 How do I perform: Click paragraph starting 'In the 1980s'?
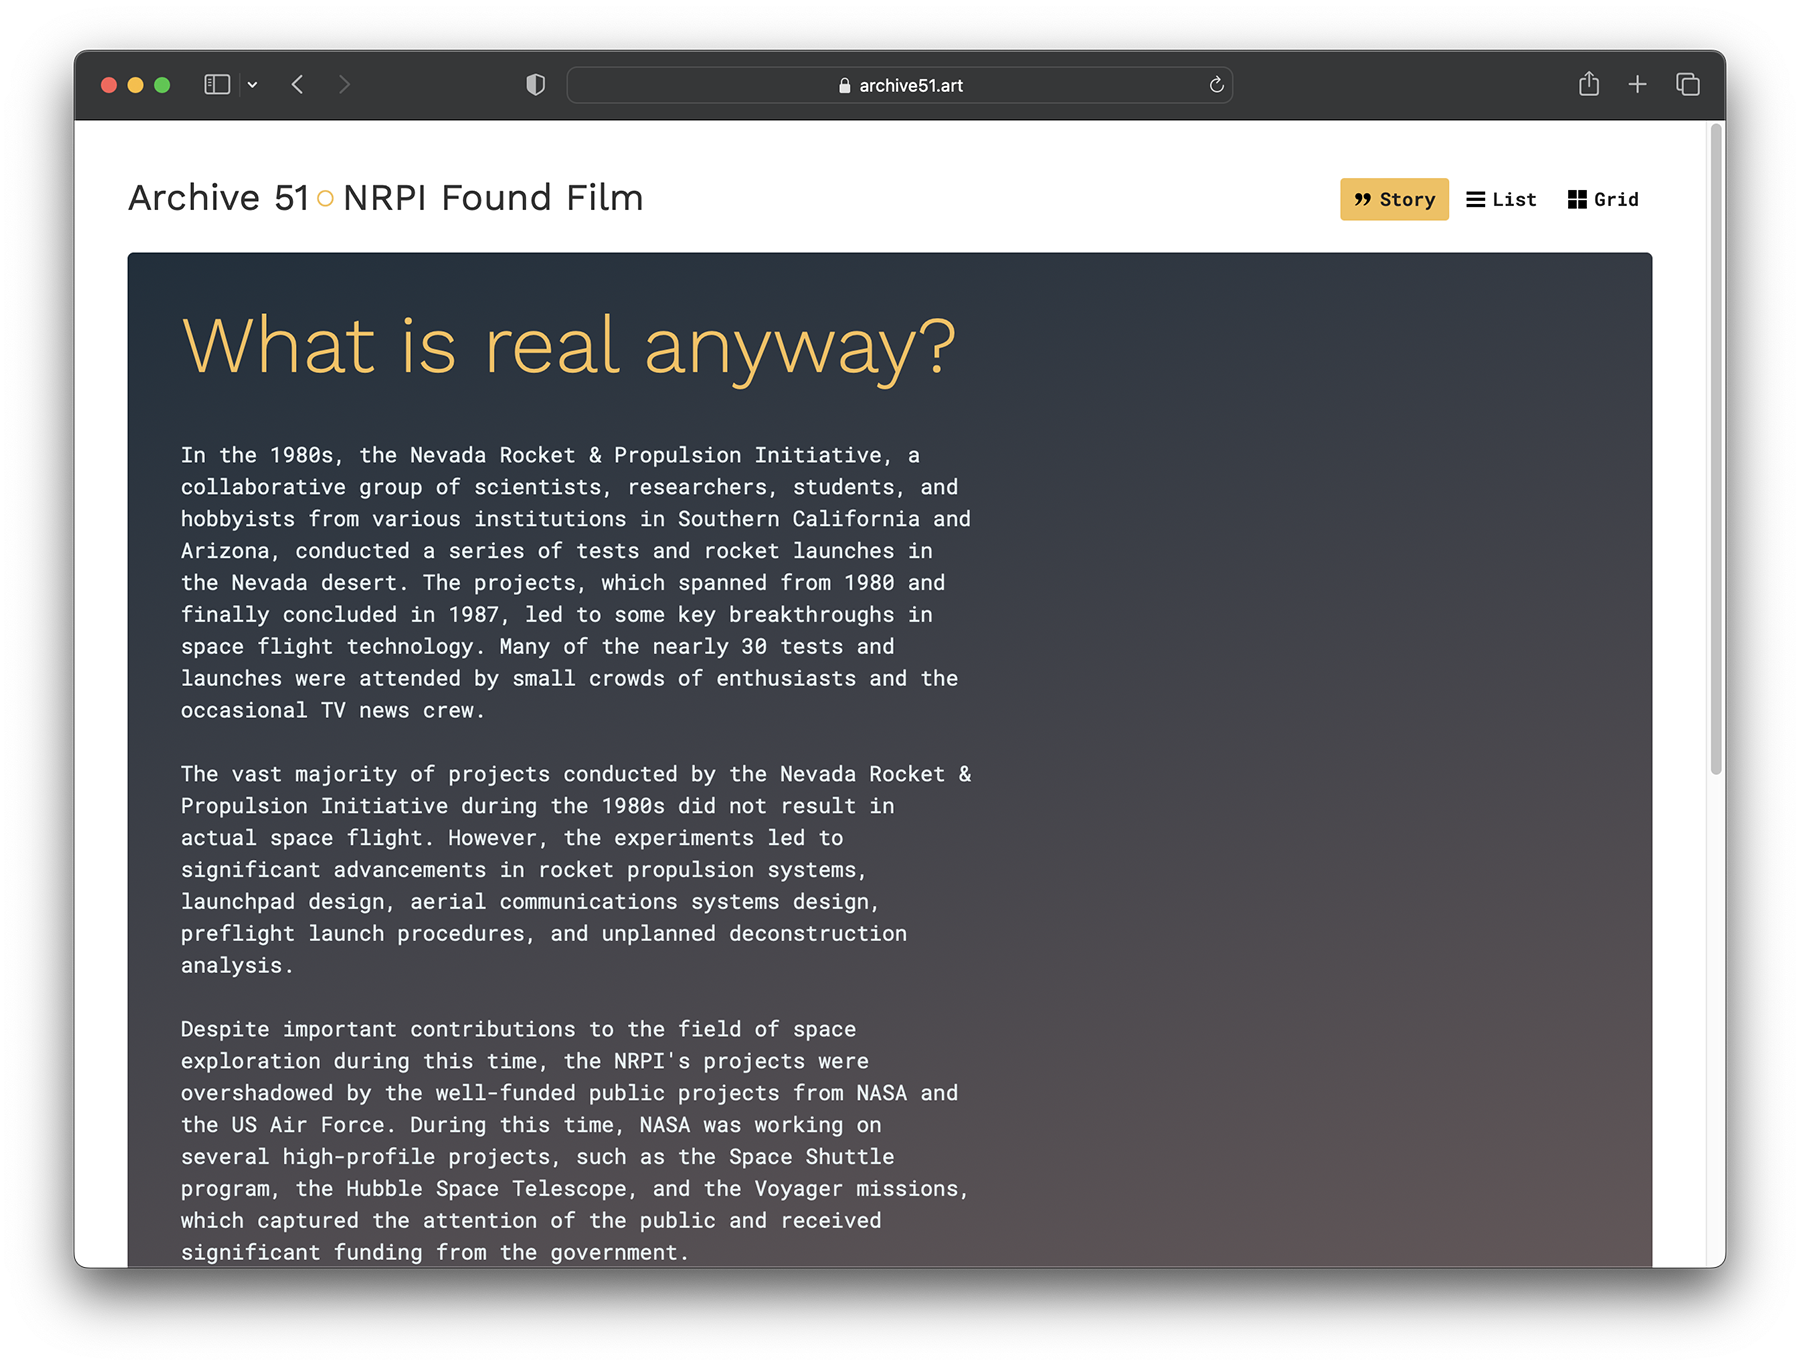(x=576, y=583)
